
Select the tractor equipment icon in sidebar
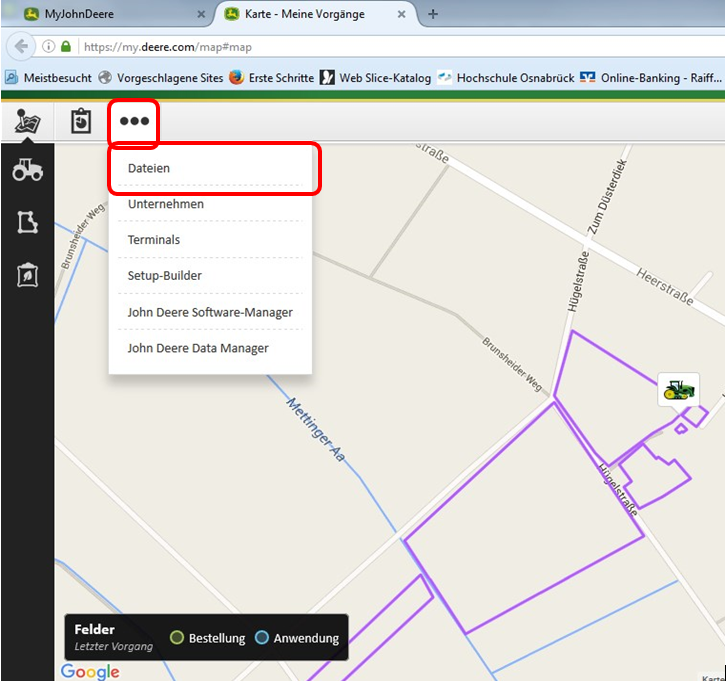pyautogui.click(x=27, y=170)
